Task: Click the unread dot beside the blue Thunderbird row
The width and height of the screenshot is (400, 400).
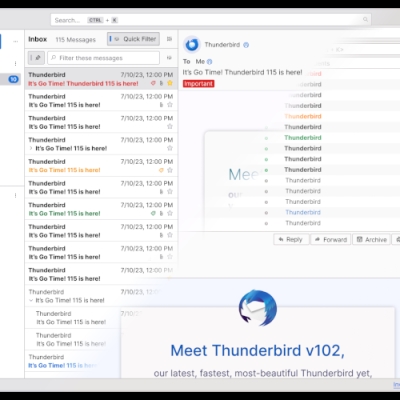Action: click(266, 213)
